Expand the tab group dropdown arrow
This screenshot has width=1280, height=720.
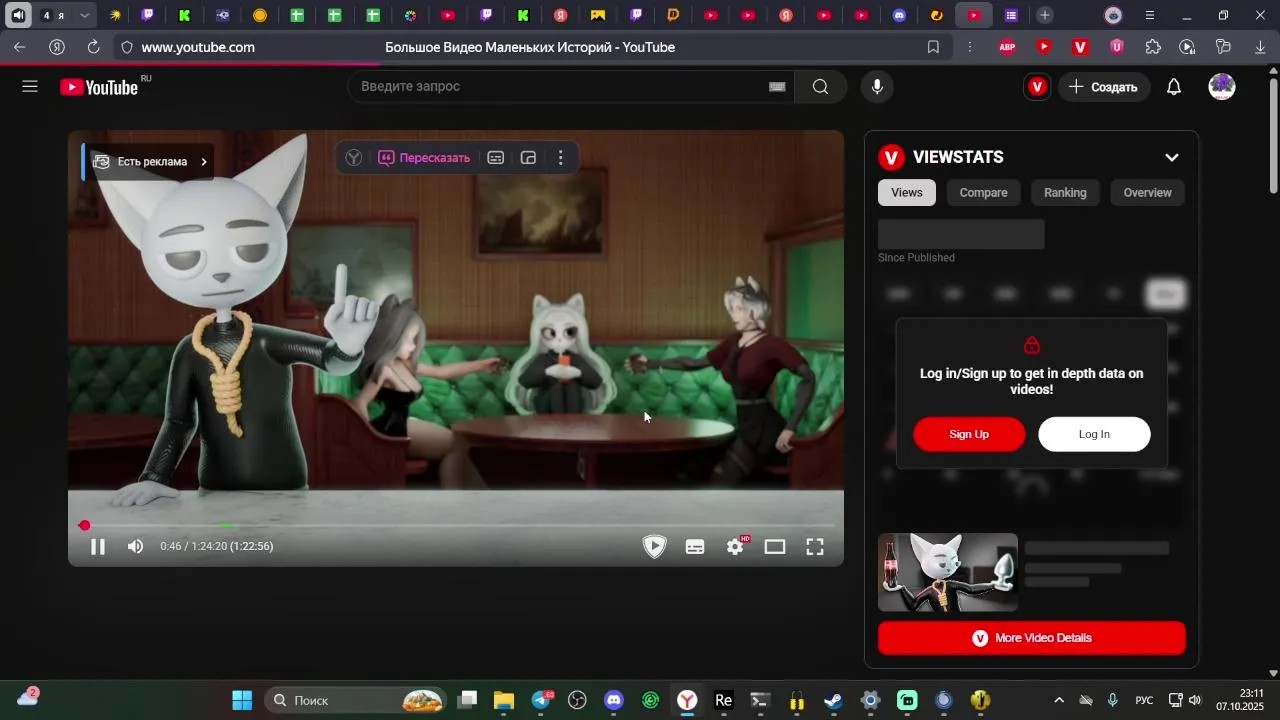pyautogui.click(x=84, y=15)
